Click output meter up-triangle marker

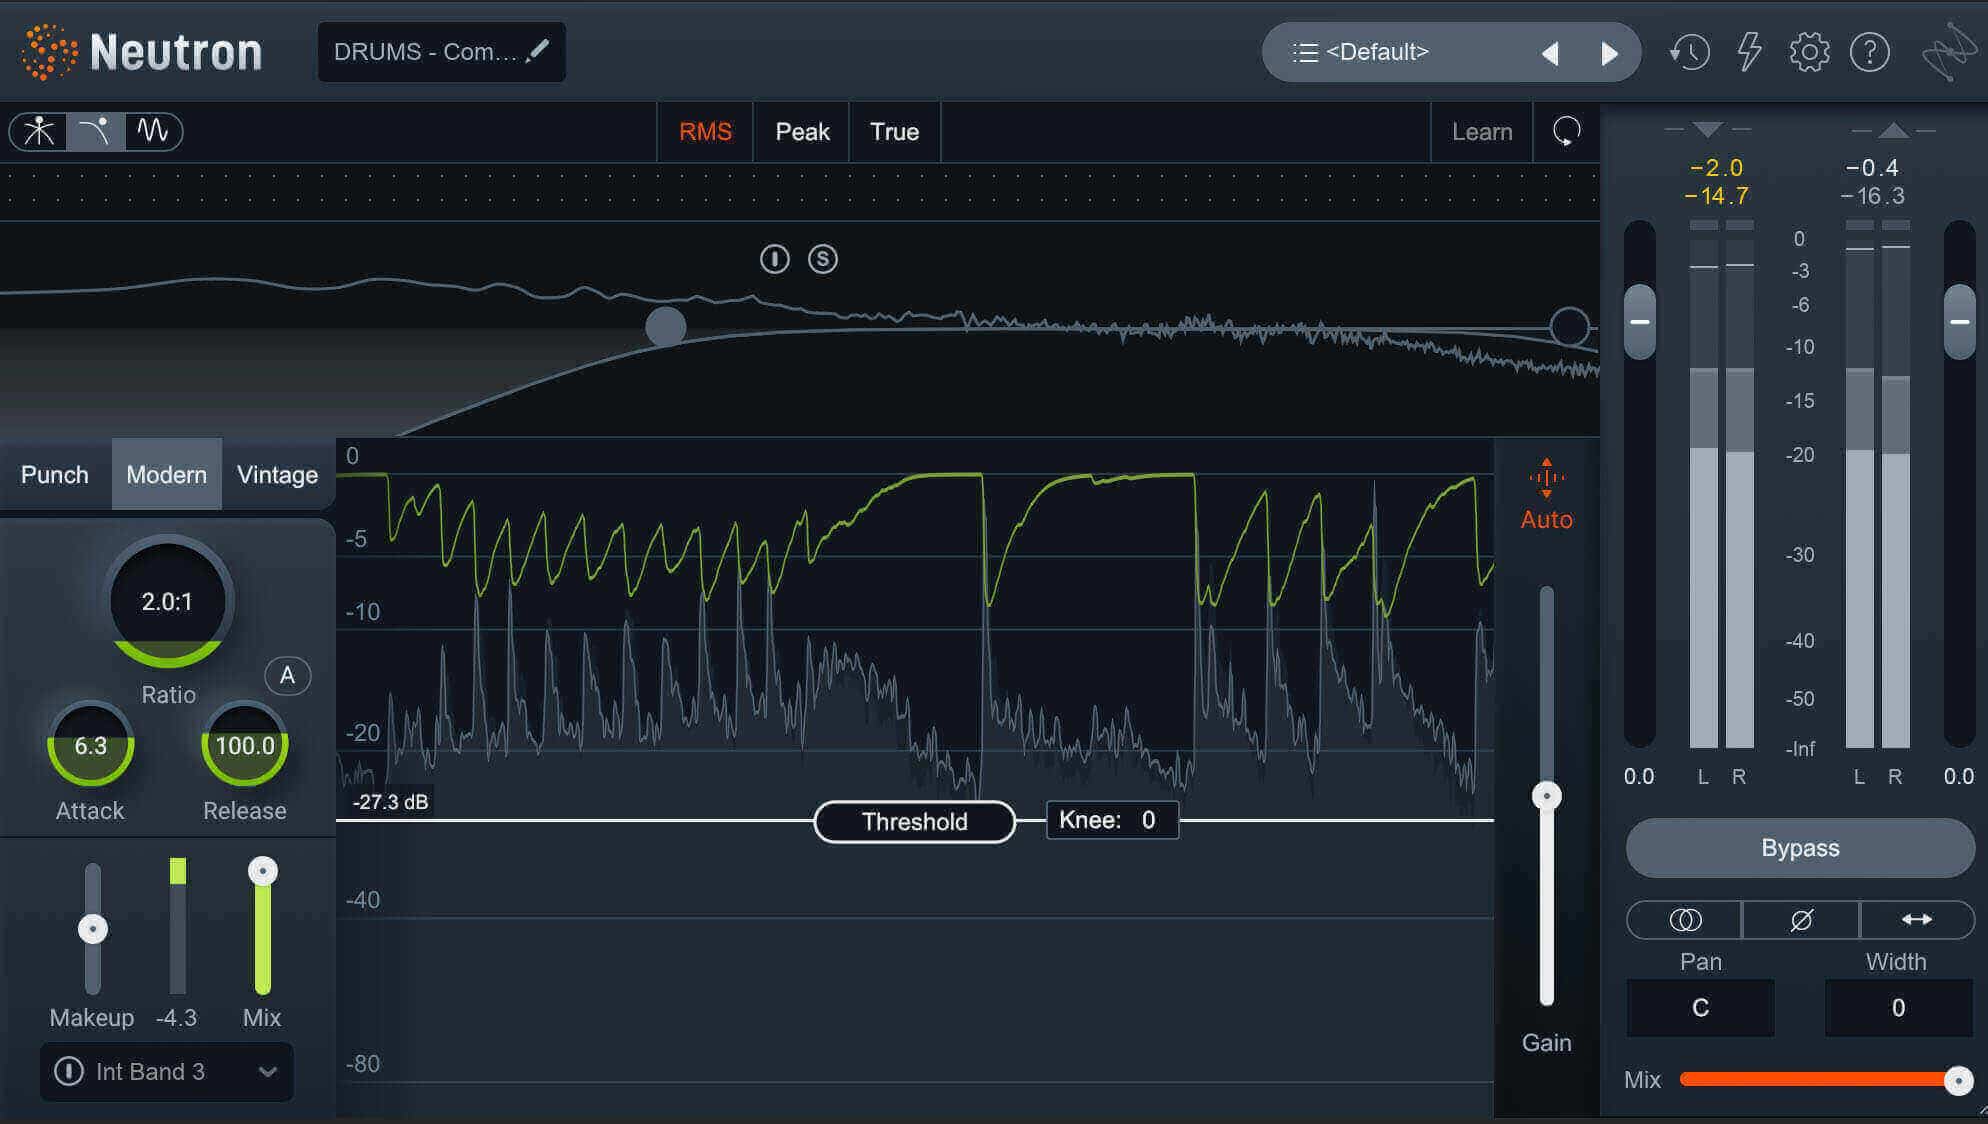point(1893,130)
